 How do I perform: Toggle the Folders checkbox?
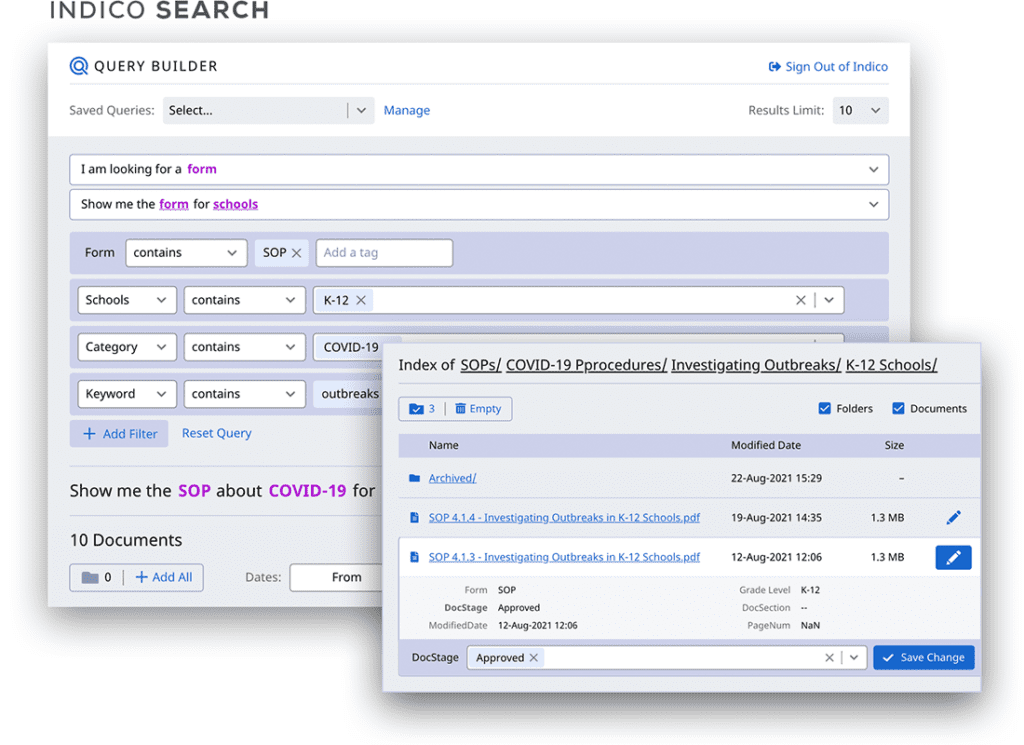[825, 409]
